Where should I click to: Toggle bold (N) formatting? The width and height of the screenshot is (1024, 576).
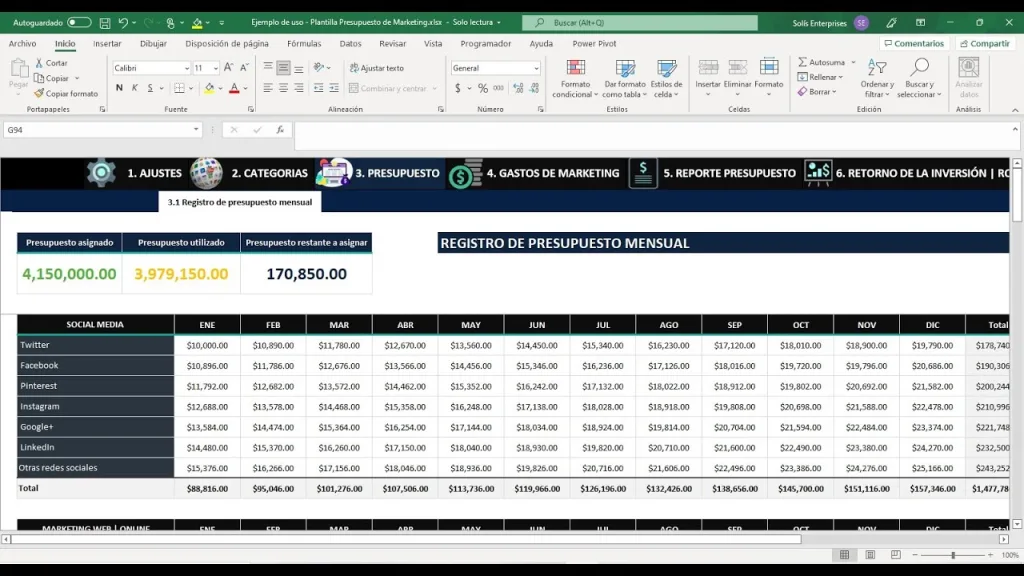pyautogui.click(x=119, y=88)
